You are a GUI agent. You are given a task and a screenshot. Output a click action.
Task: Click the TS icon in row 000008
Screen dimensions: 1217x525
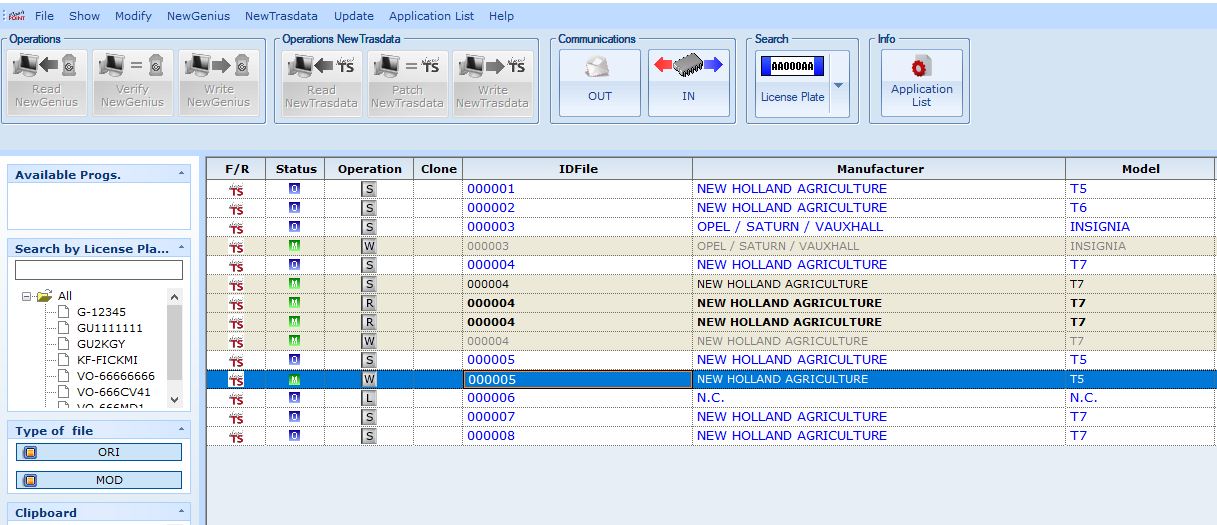236,435
